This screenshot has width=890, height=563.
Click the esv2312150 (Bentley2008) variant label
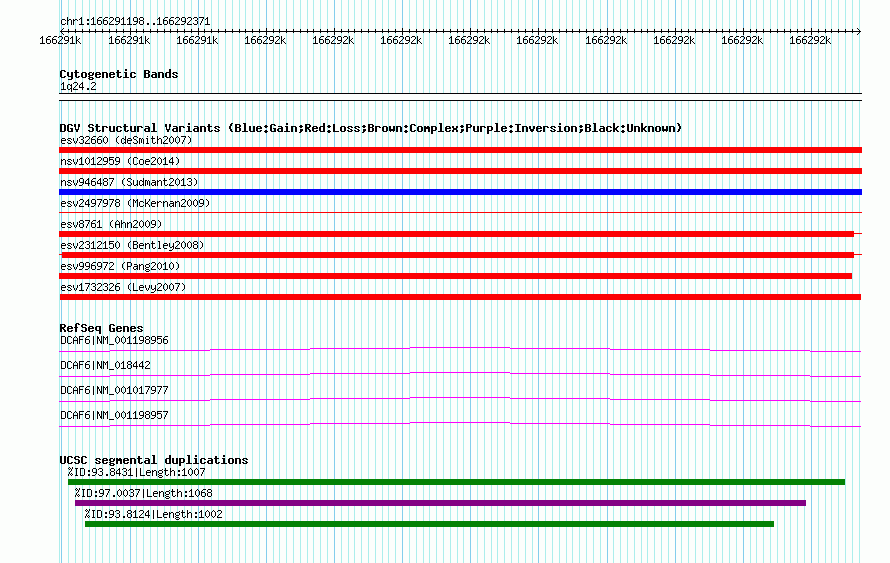[132, 245]
